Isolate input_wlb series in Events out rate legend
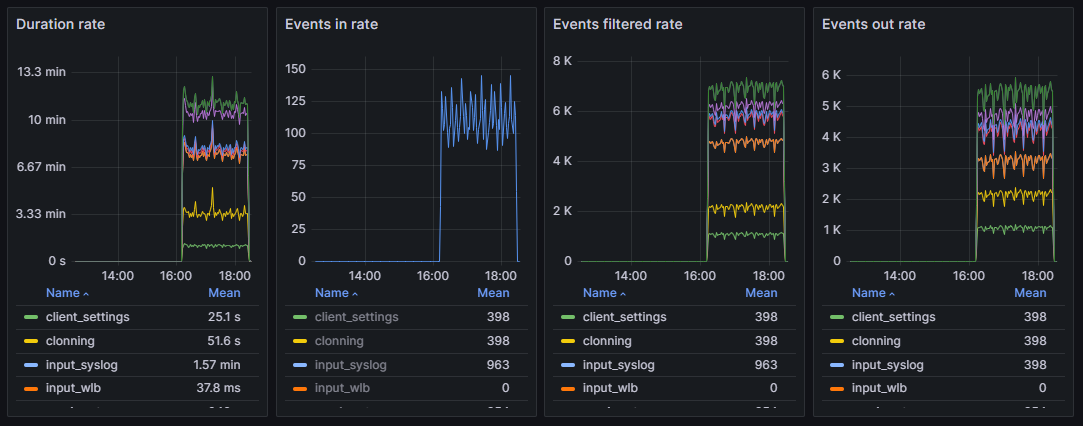The width and height of the screenshot is (1083, 426). [879, 388]
